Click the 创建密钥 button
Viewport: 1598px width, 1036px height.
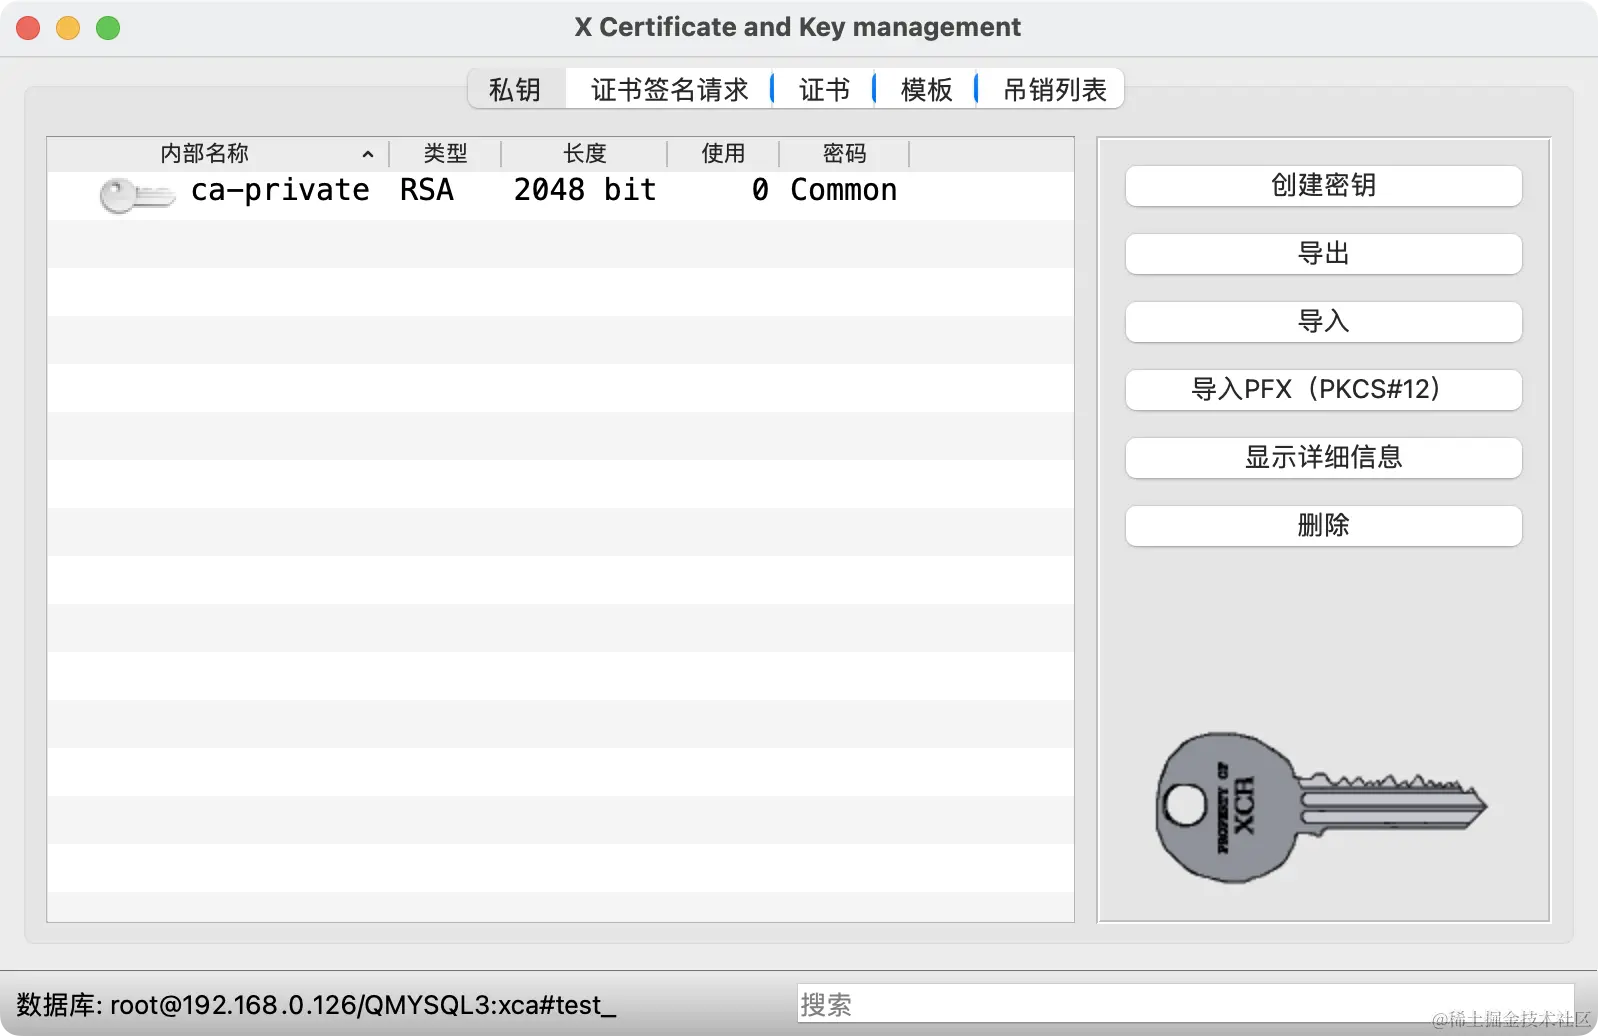tap(1324, 186)
